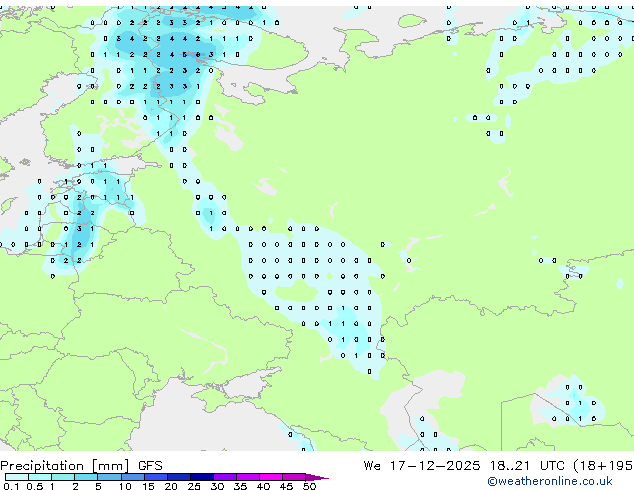Click the 'Precipitation [mm]' title text

coord(65,466)
